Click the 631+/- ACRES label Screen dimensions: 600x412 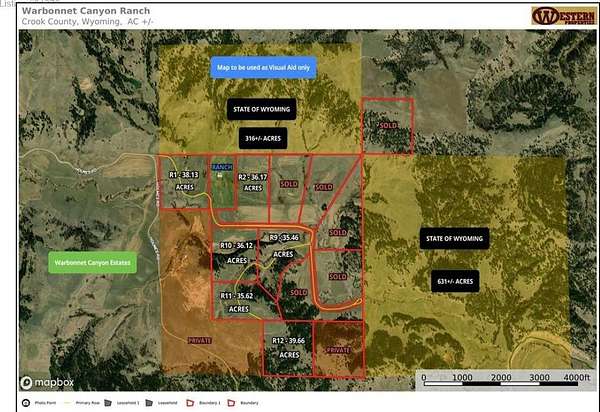(x=454, y=281)
